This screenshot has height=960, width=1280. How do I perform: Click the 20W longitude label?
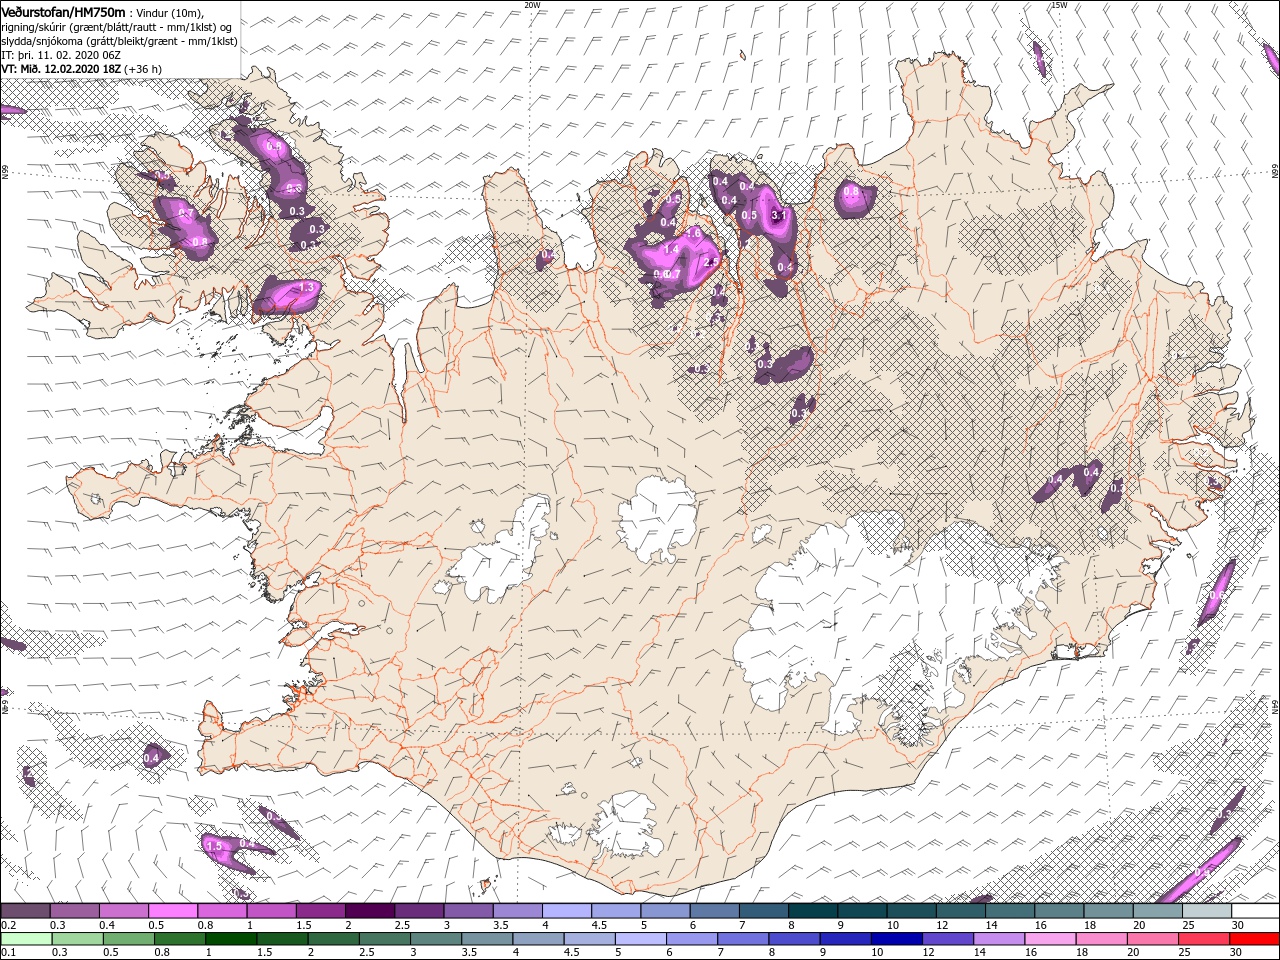[532, 5]
